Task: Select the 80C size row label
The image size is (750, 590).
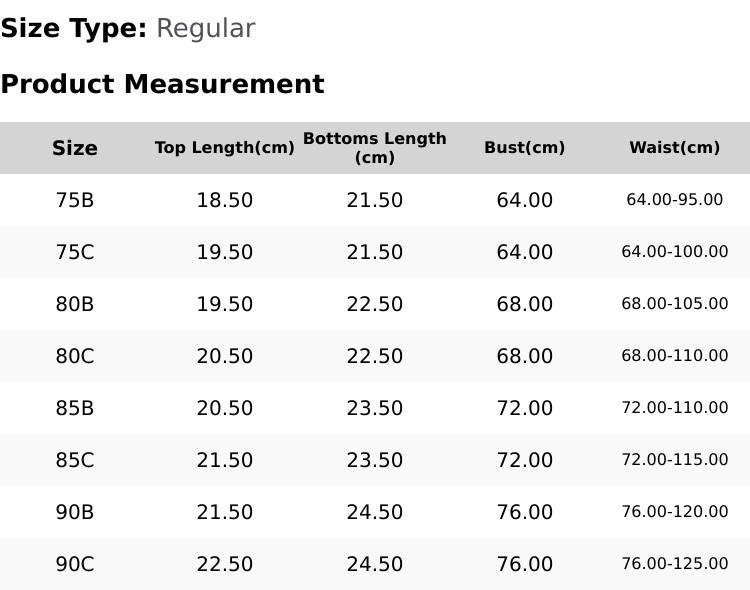Action: 75,356
